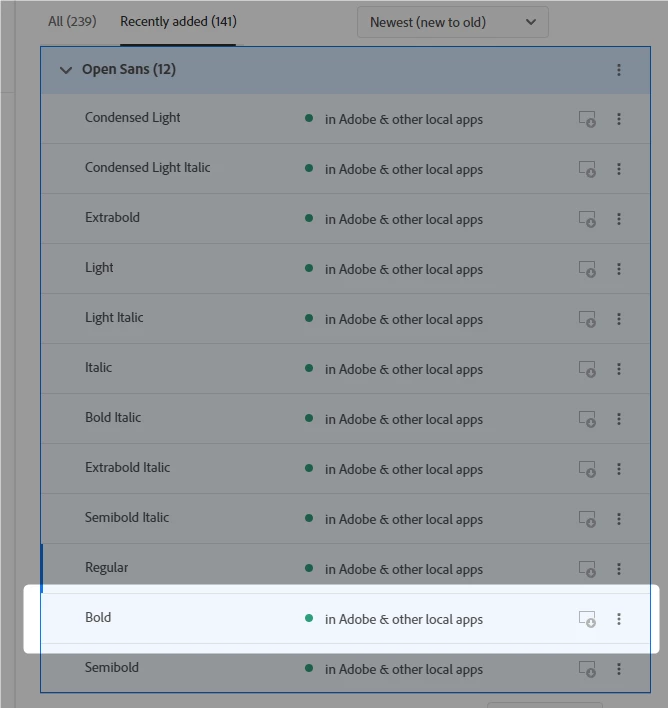The height and width of the screenshot is (708, 668).
Task: Open more options for Semibold font
Action: (619, 669)
